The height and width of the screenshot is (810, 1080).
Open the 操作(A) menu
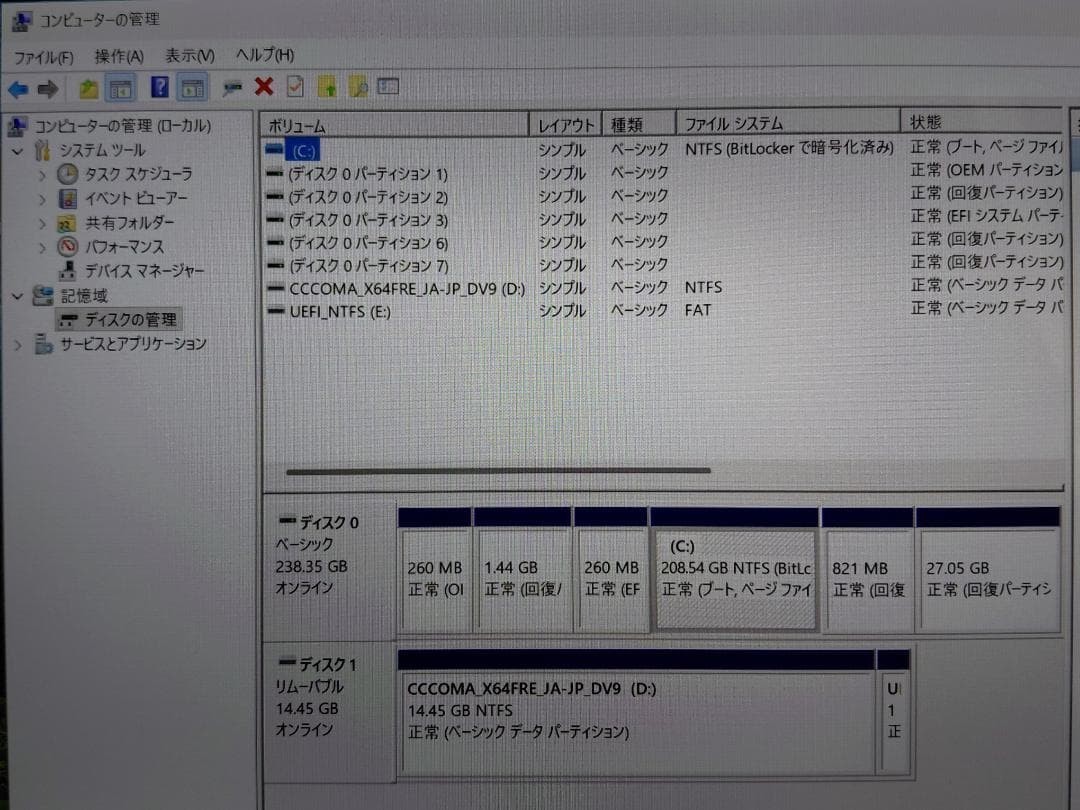coord(118,56)
